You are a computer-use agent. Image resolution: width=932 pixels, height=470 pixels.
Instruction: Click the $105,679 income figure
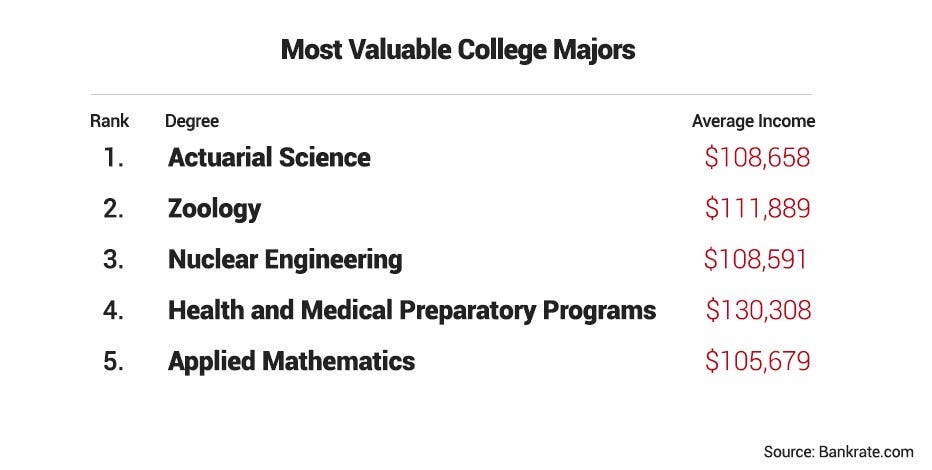click(758, 361)
